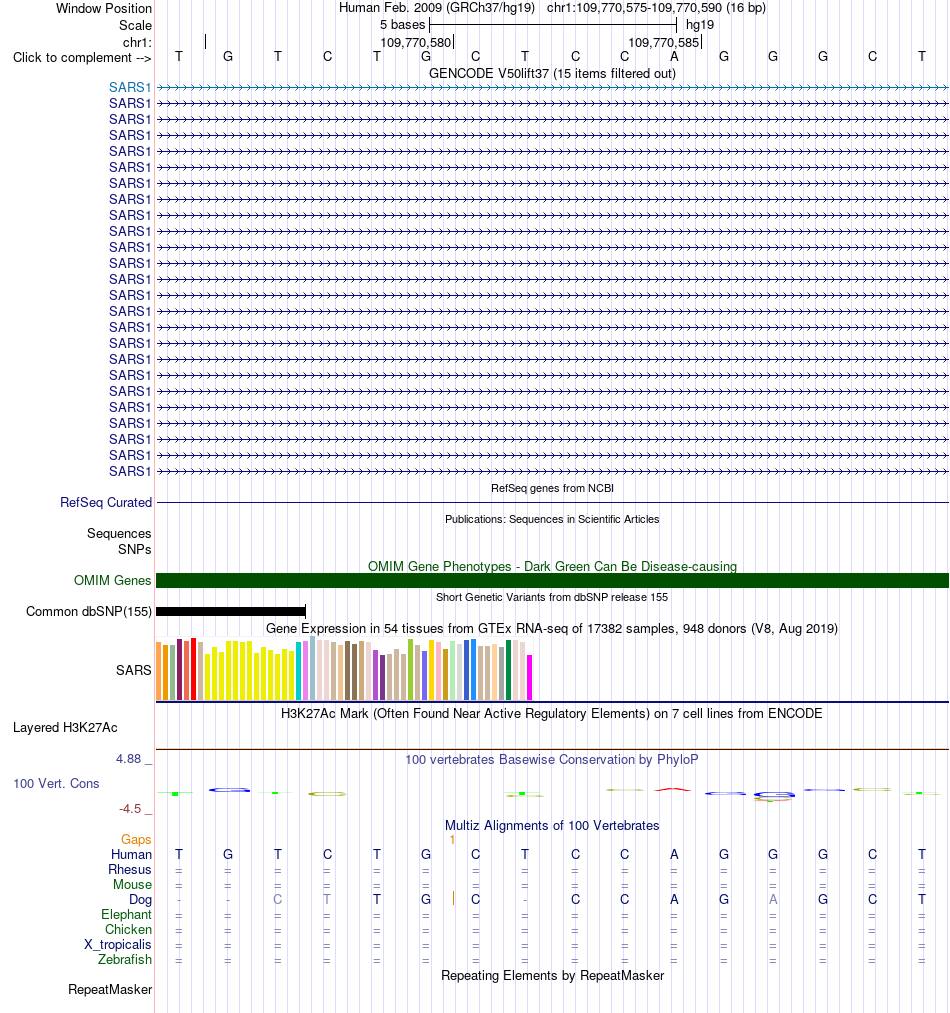Click the orange Gaps row label
The image size is (950, 1013).
pyautogui.click(x=136, y=840)
